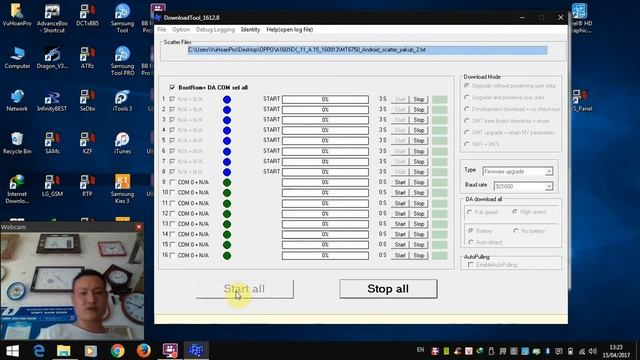Open the SAMs desktop icon

pyautogui.click(x=52, y=143)
